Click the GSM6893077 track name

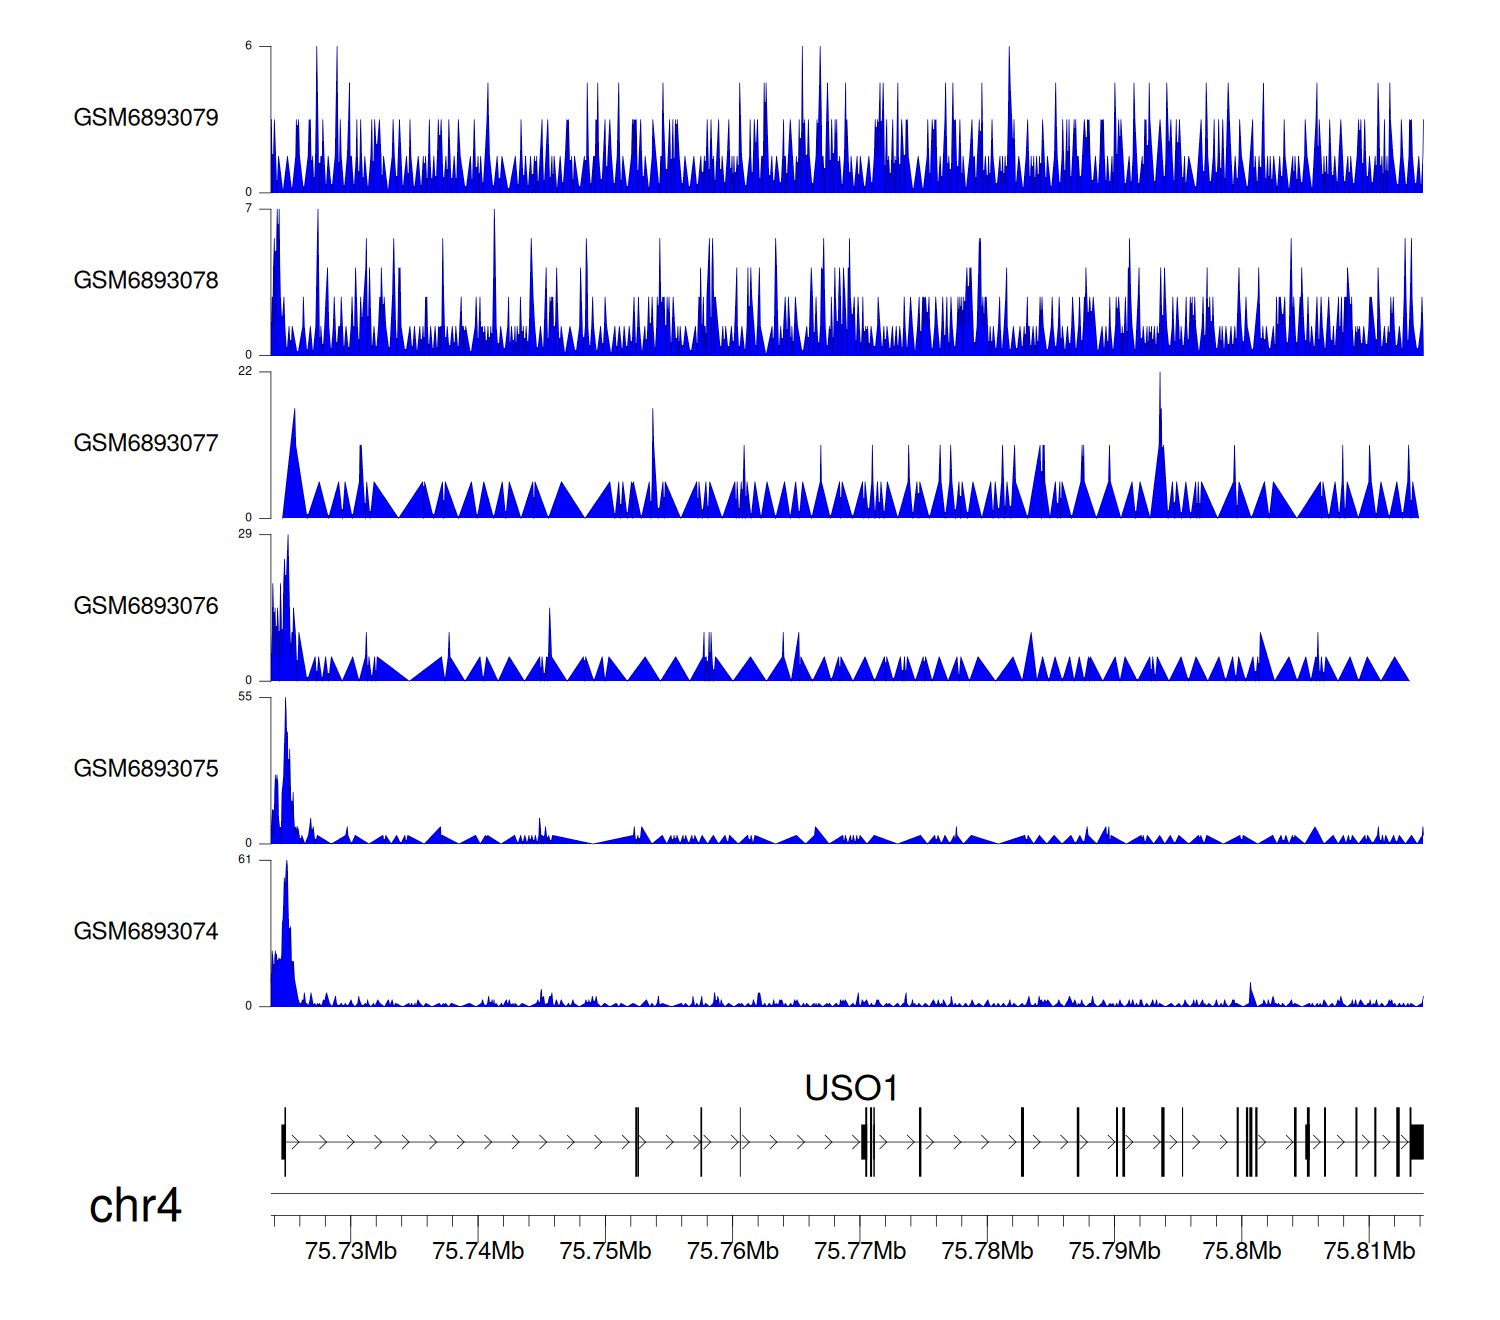pyautogui.click(x=146, y=444)
